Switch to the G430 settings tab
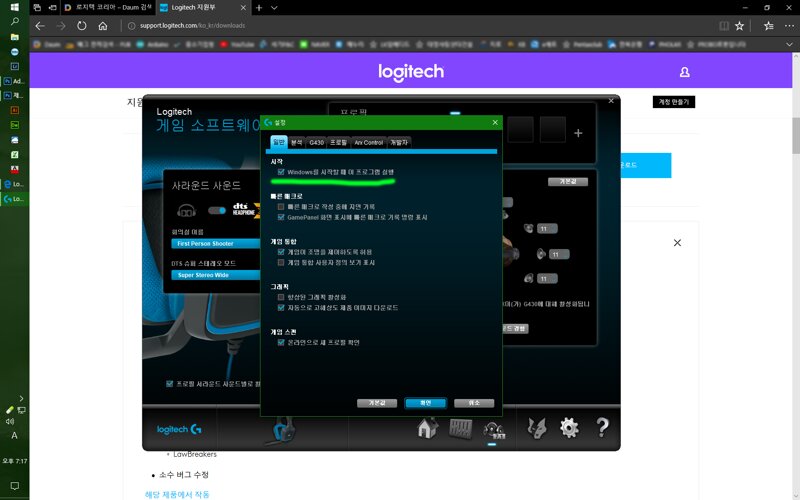This screenshot has height=500, width=800. click(x=316, y=143)
